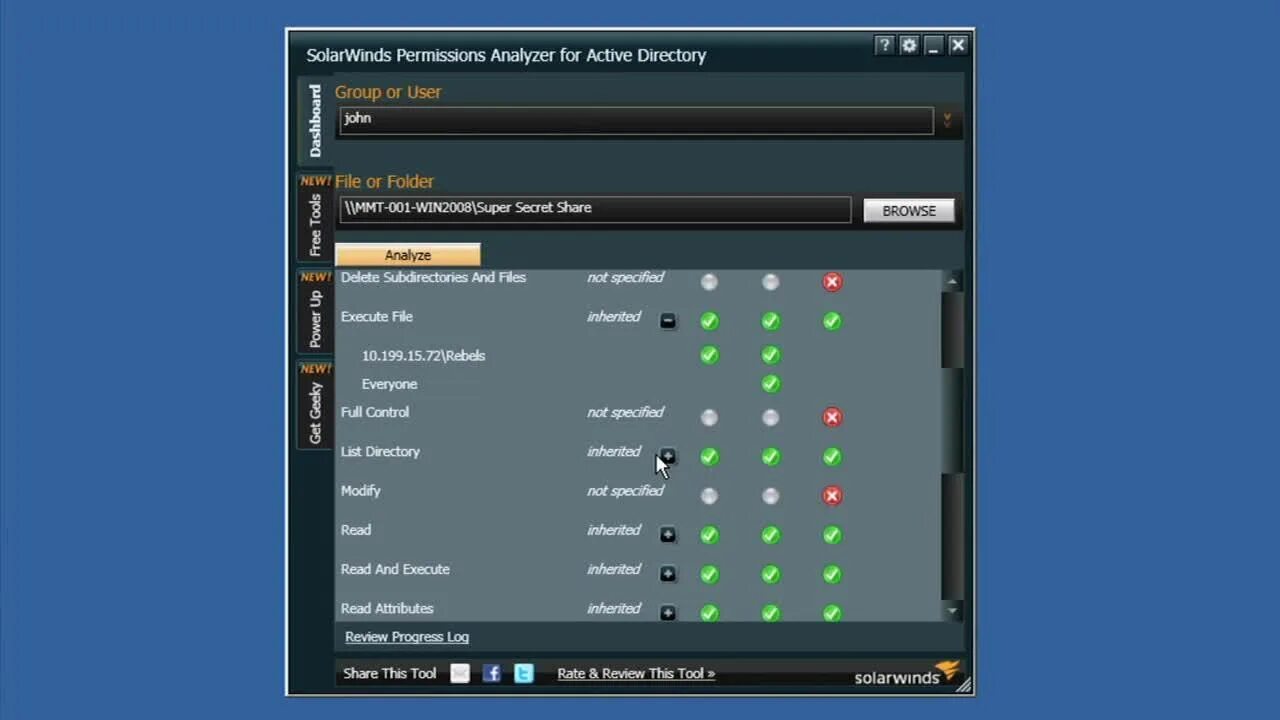Click the Full Control permission label
This screenshot has height=720, width=1280.
click(x=375, y=412)
